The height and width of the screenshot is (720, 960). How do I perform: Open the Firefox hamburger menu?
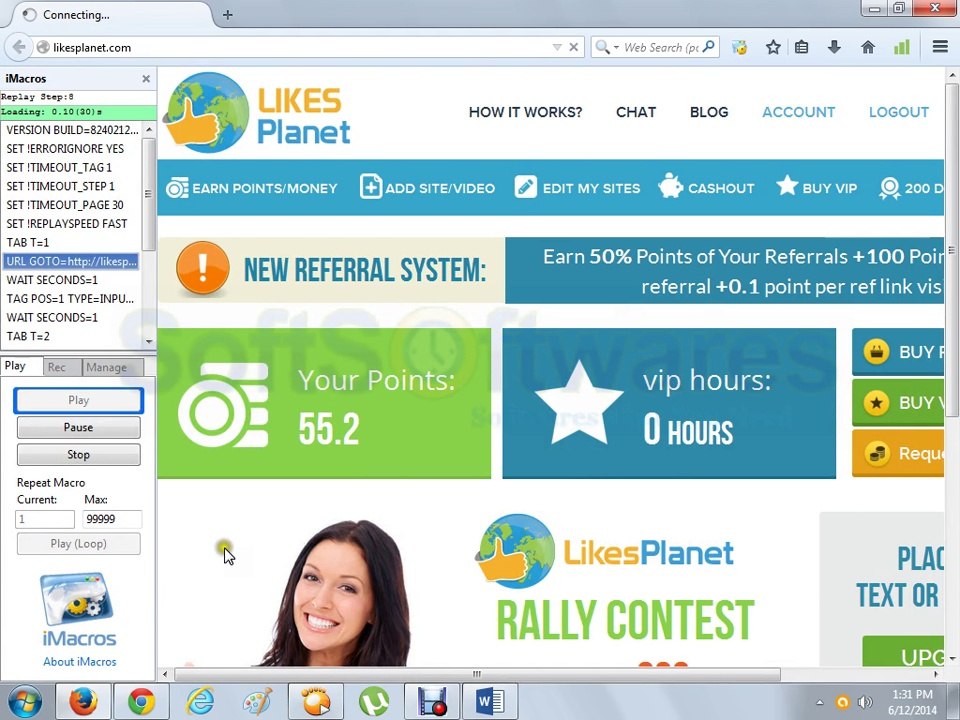click(940, 47)
